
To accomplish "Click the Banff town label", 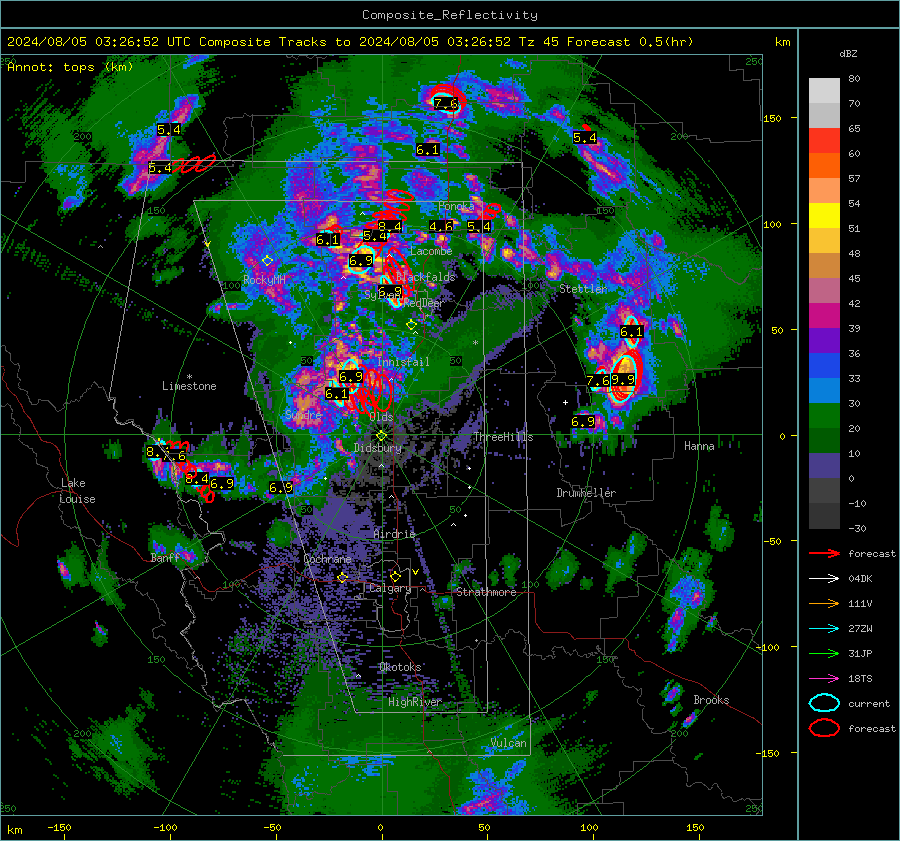I will 165,558.
